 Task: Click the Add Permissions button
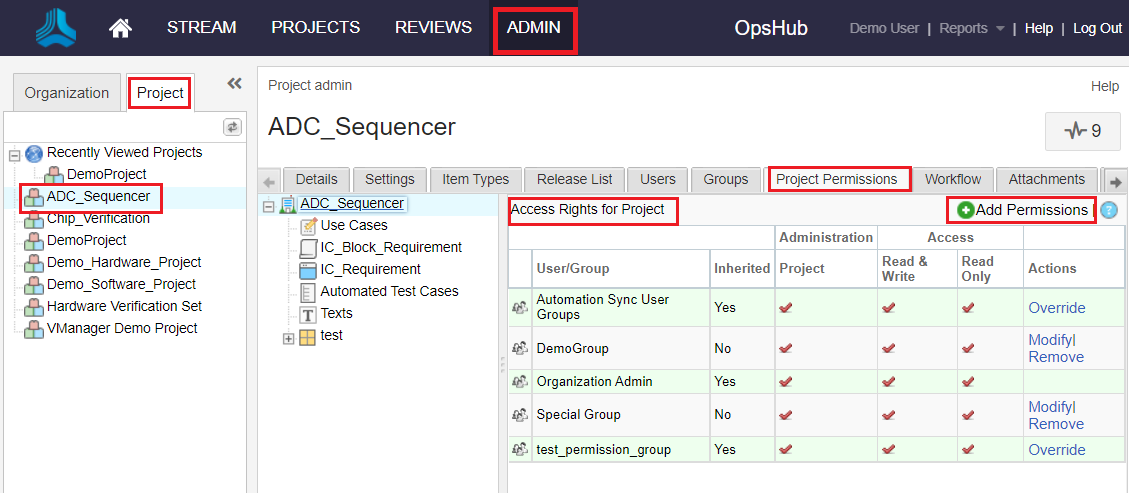pos(1022,210)
